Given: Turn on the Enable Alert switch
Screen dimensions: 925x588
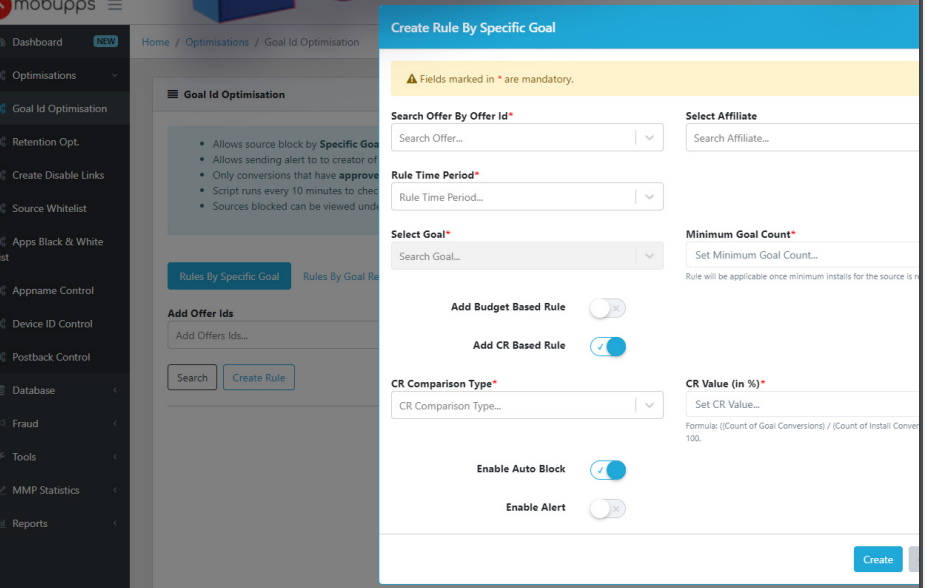Looking at the screenshot, I should coord(608,508).
